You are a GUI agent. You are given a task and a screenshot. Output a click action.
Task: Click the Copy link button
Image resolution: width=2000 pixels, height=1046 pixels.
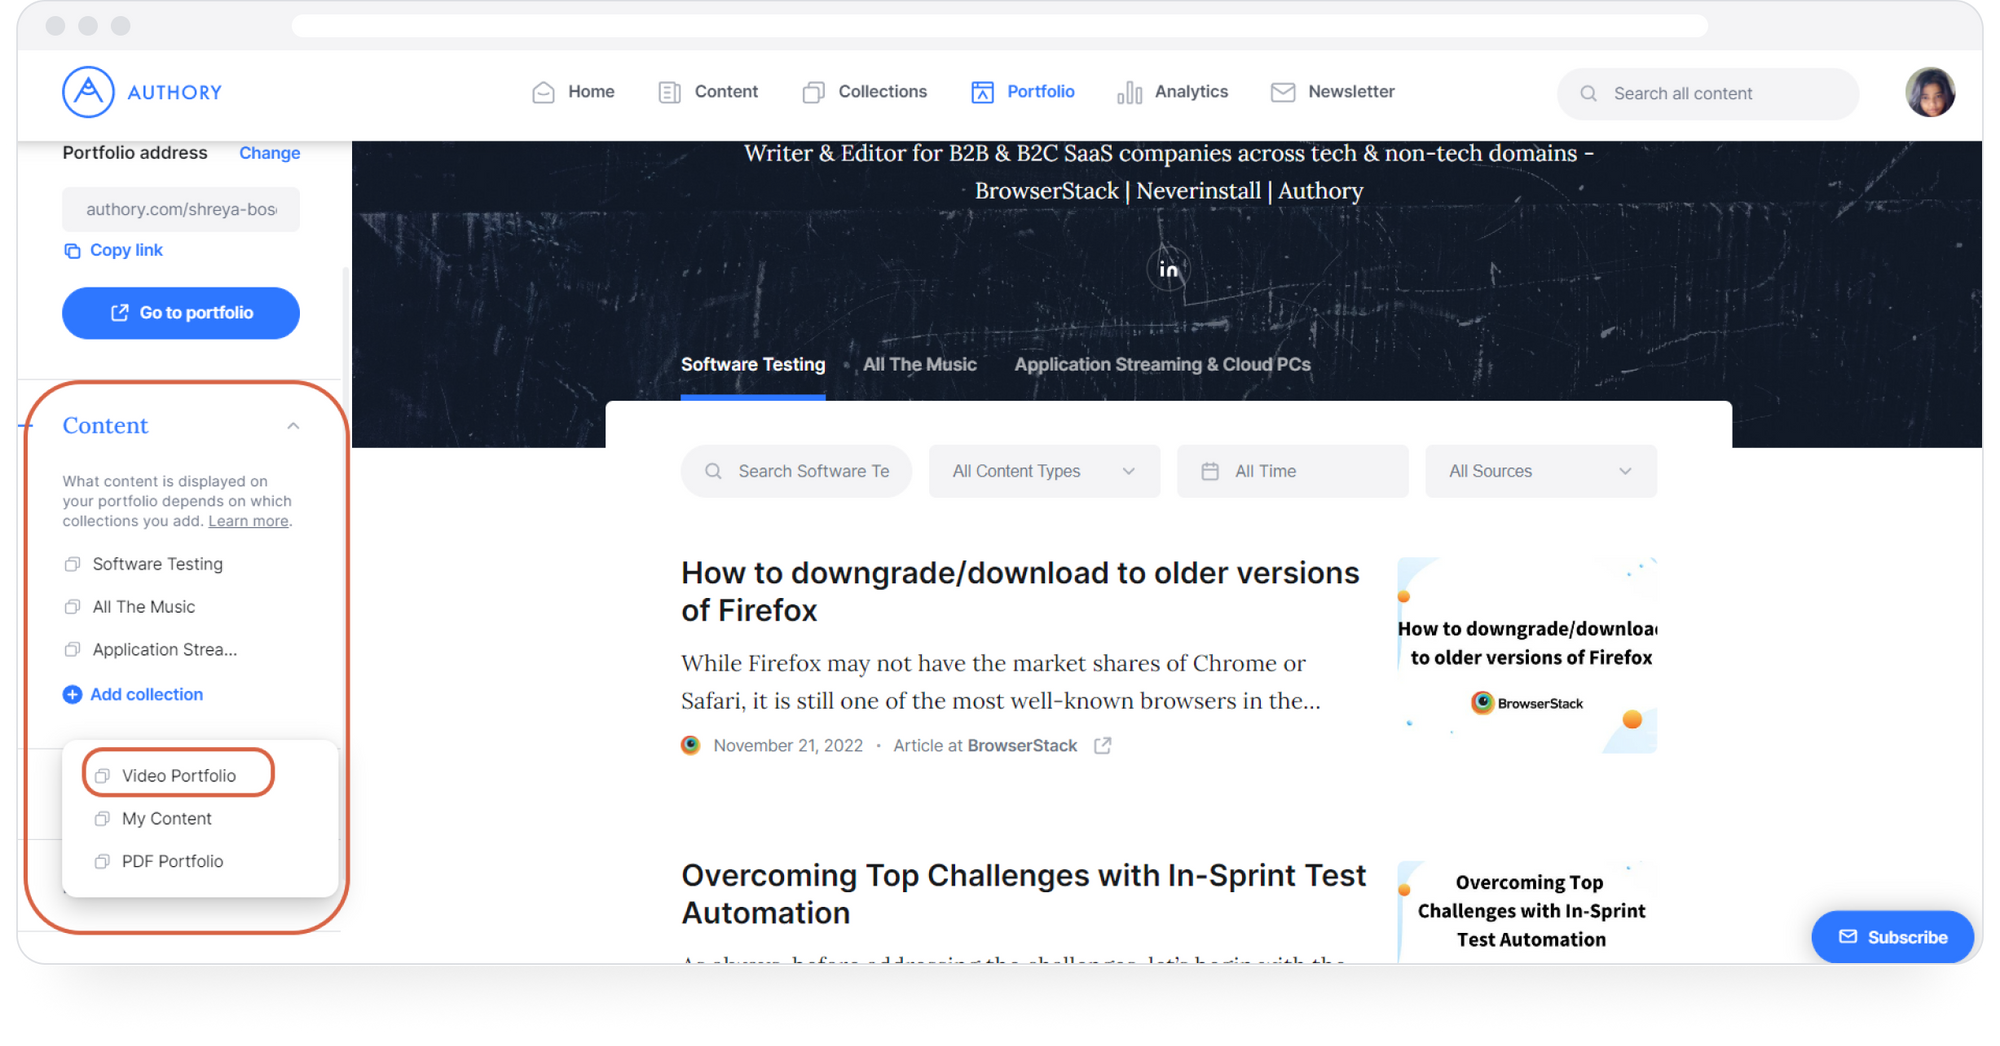pyautogui.click(x=113, y=250)
